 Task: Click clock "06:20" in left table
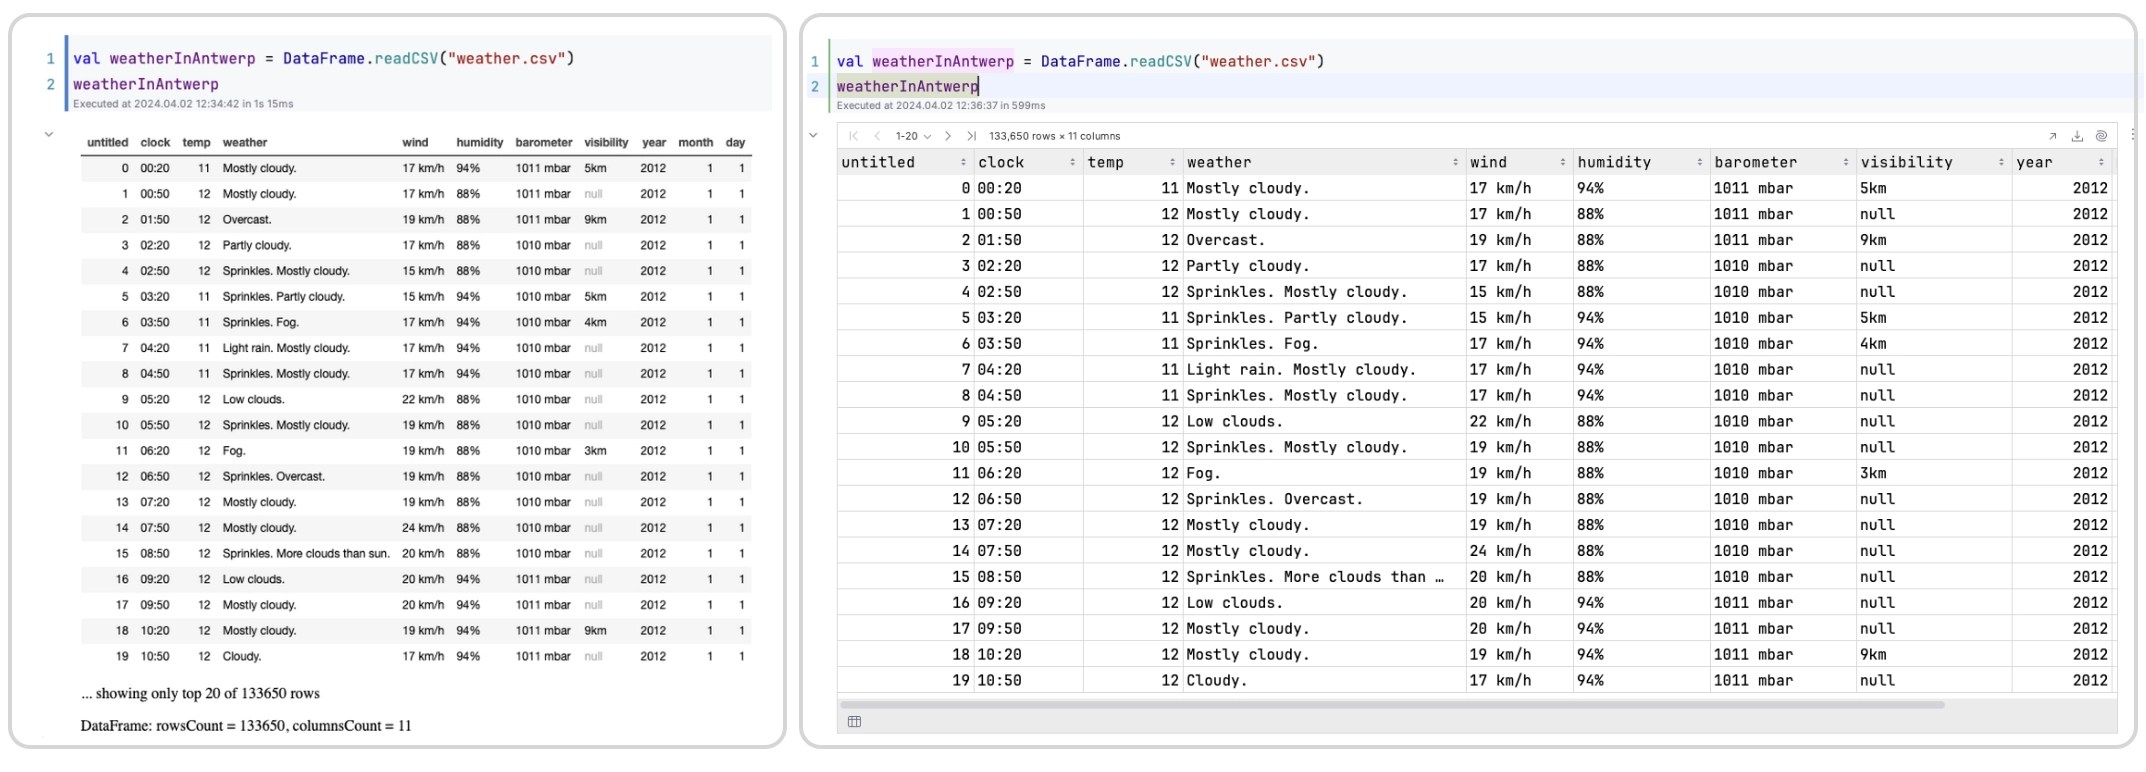[155, 451]
